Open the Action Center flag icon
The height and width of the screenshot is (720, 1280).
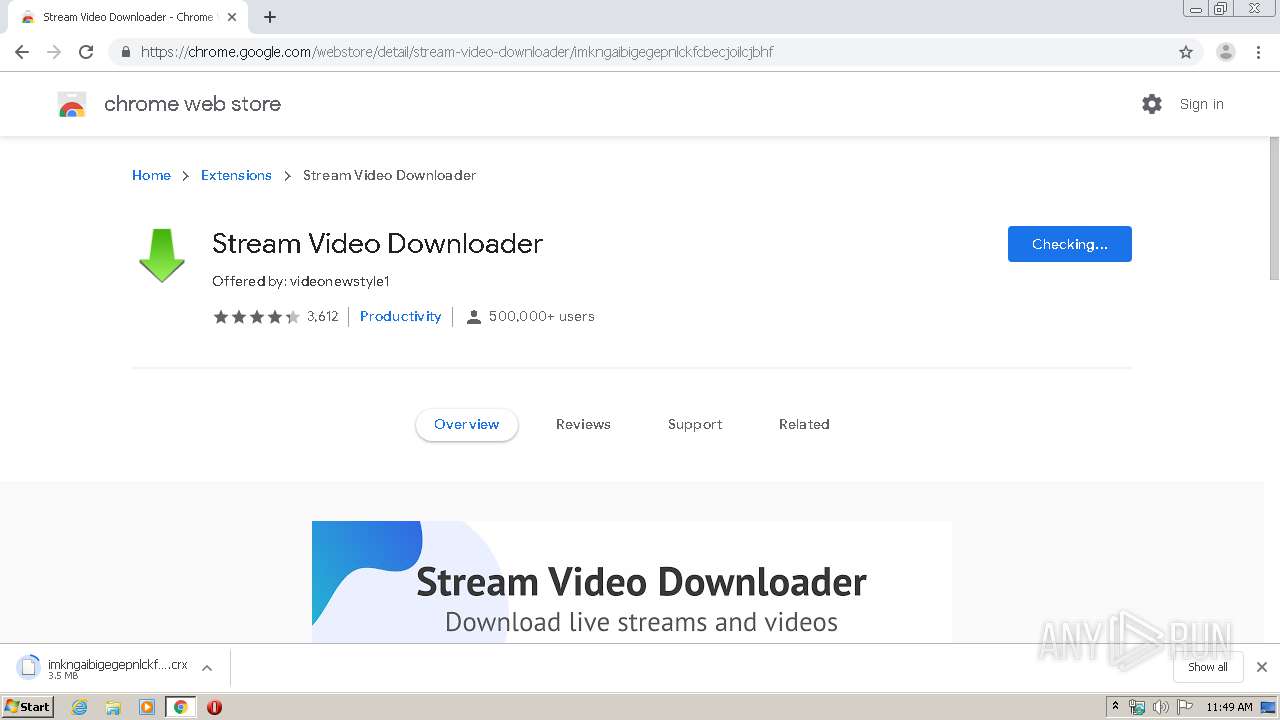[1184, 707]
